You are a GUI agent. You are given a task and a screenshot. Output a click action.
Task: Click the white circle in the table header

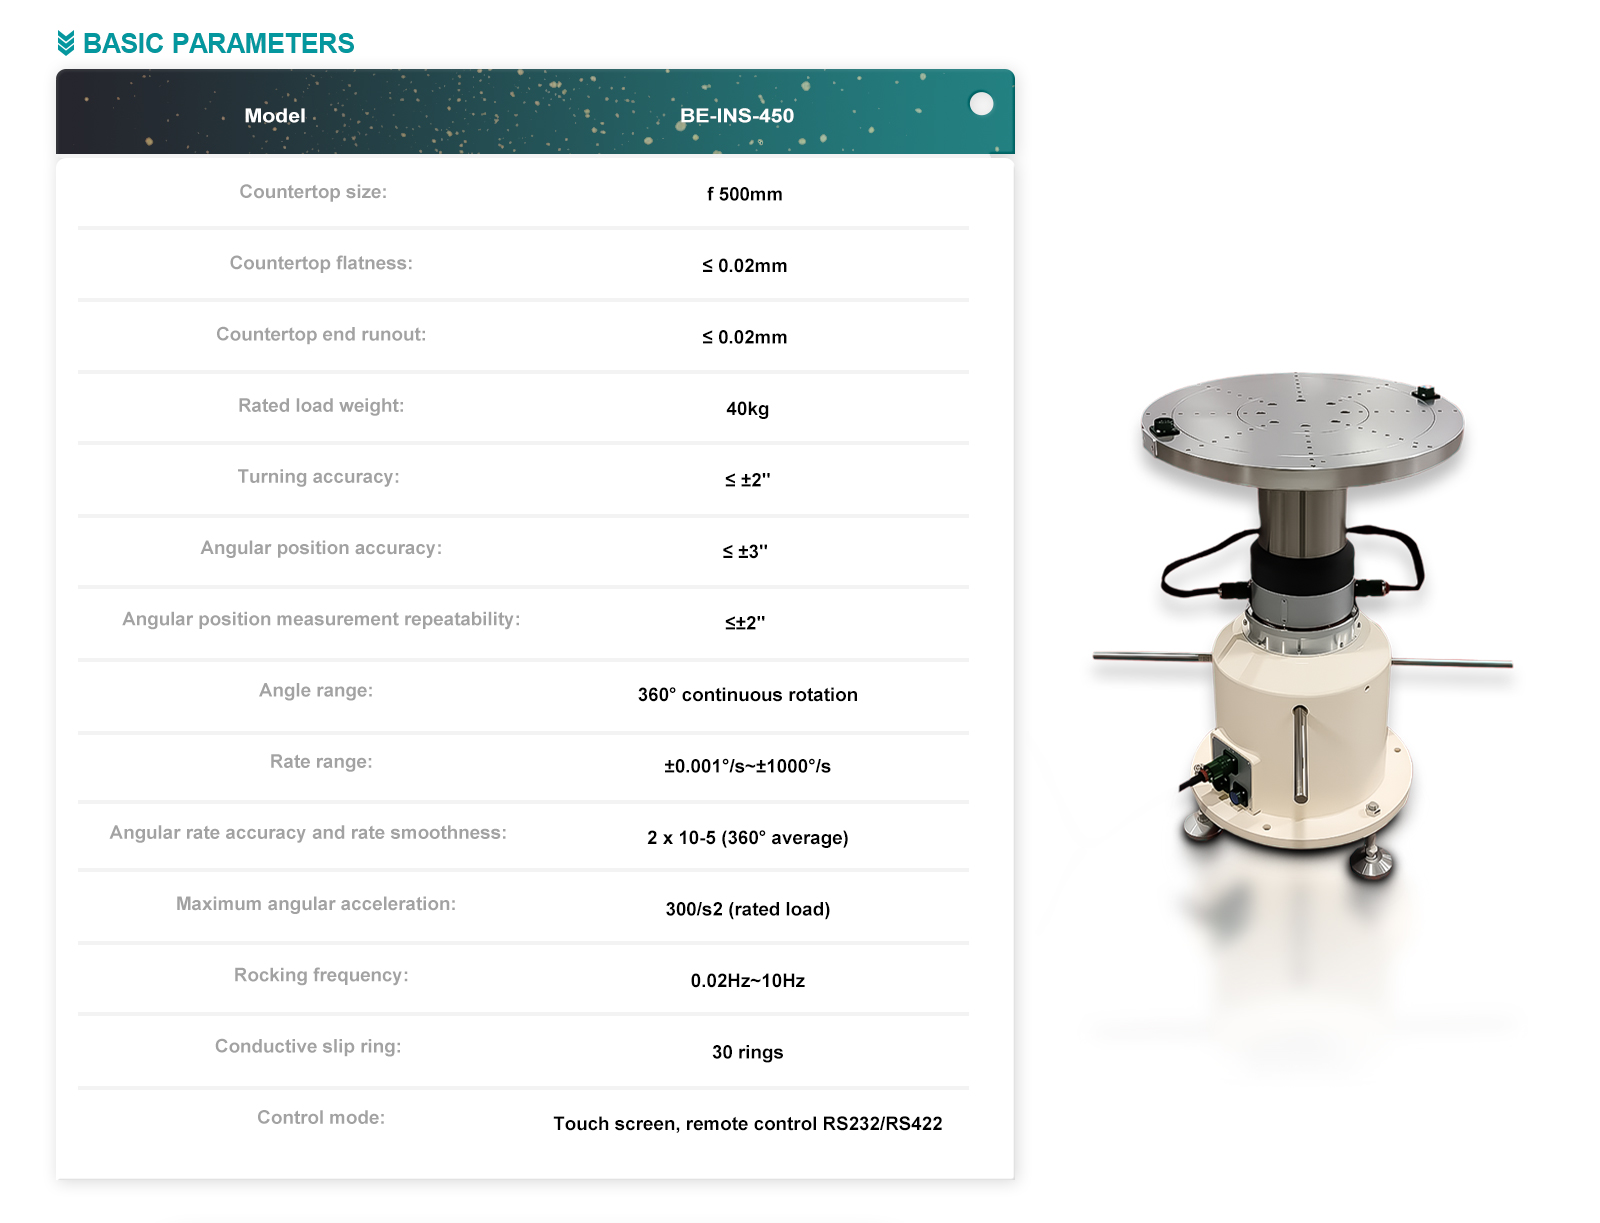click(x=981, y=104)
